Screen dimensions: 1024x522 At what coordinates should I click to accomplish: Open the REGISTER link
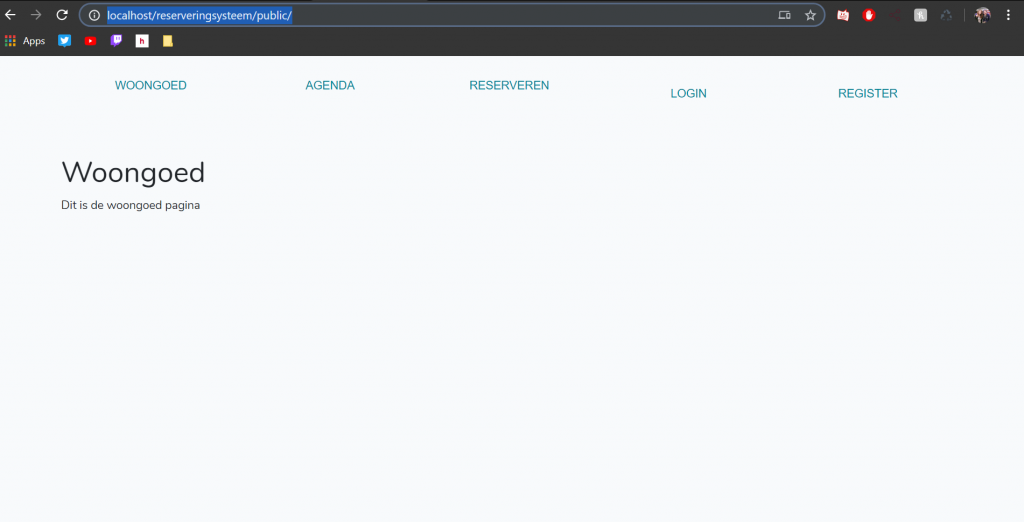click(867, 93)
